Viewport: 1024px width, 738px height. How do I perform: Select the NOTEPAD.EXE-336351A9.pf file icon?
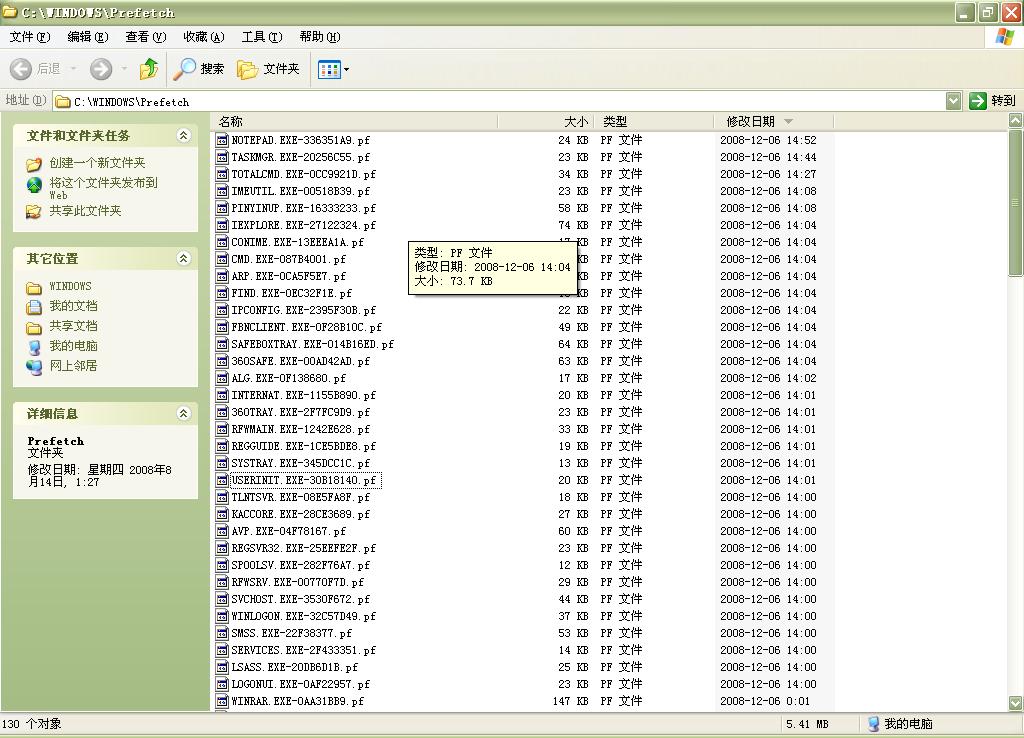[x=222, y=141]
